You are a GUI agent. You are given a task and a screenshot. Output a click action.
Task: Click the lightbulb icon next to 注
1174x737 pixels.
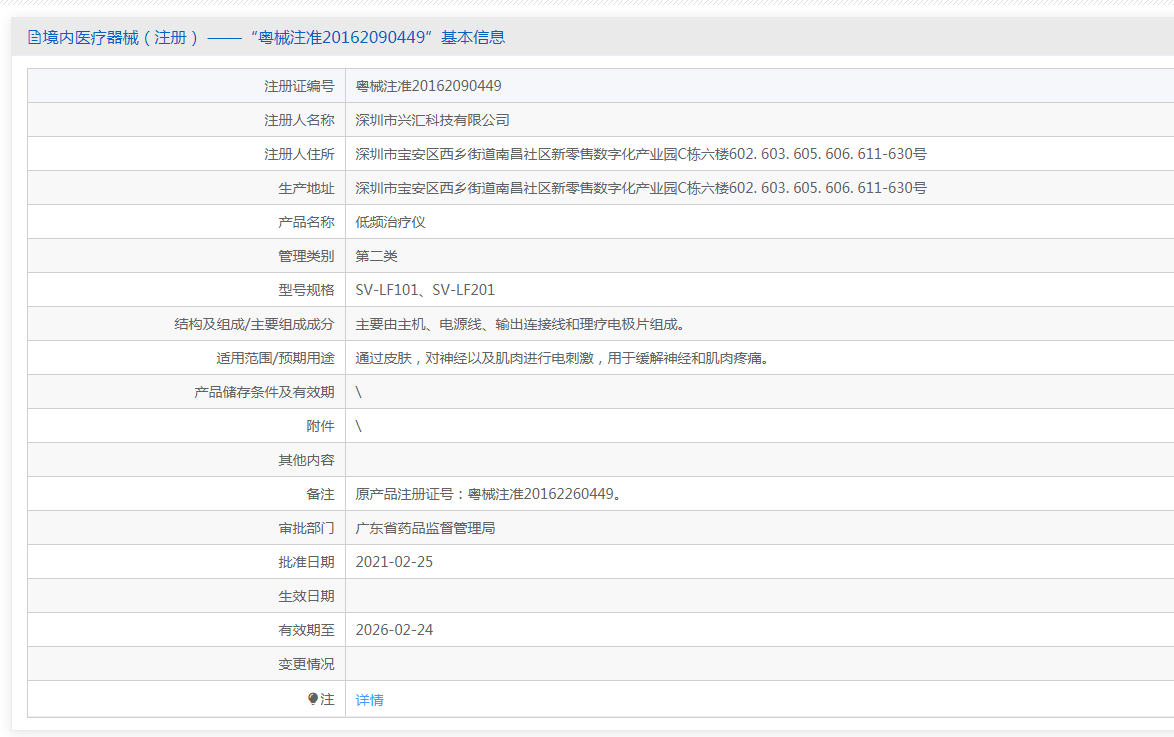click(x=313, y=699)
